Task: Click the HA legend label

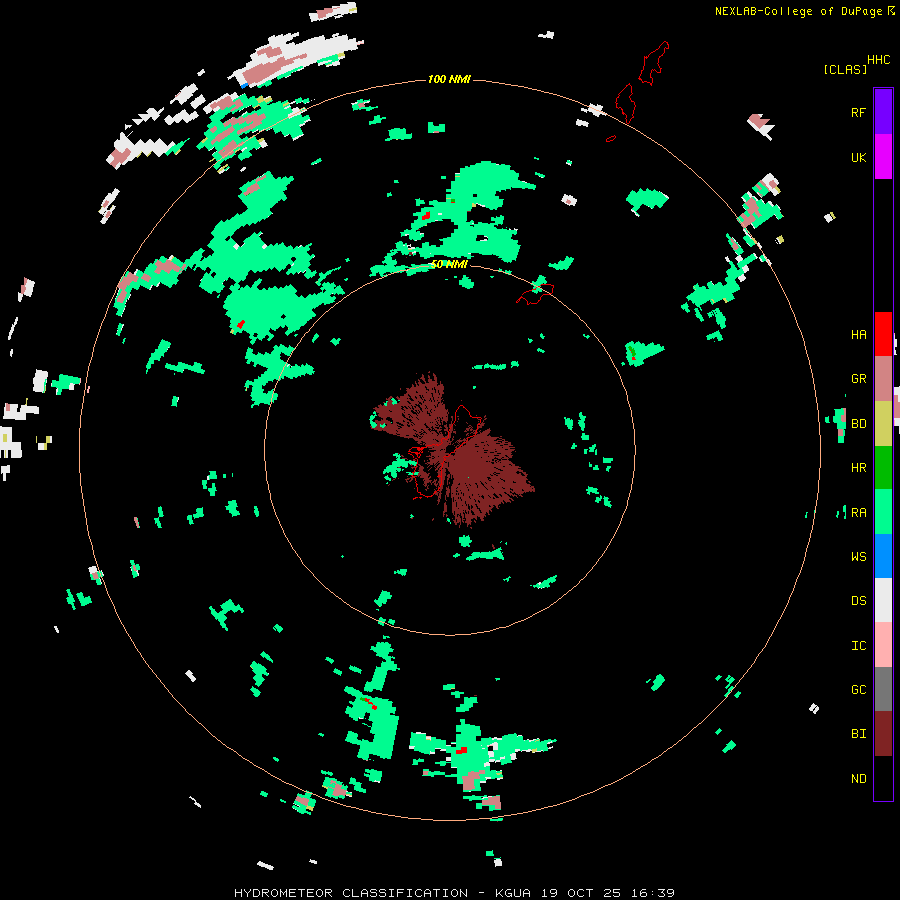Action: [x=858, y=334]
